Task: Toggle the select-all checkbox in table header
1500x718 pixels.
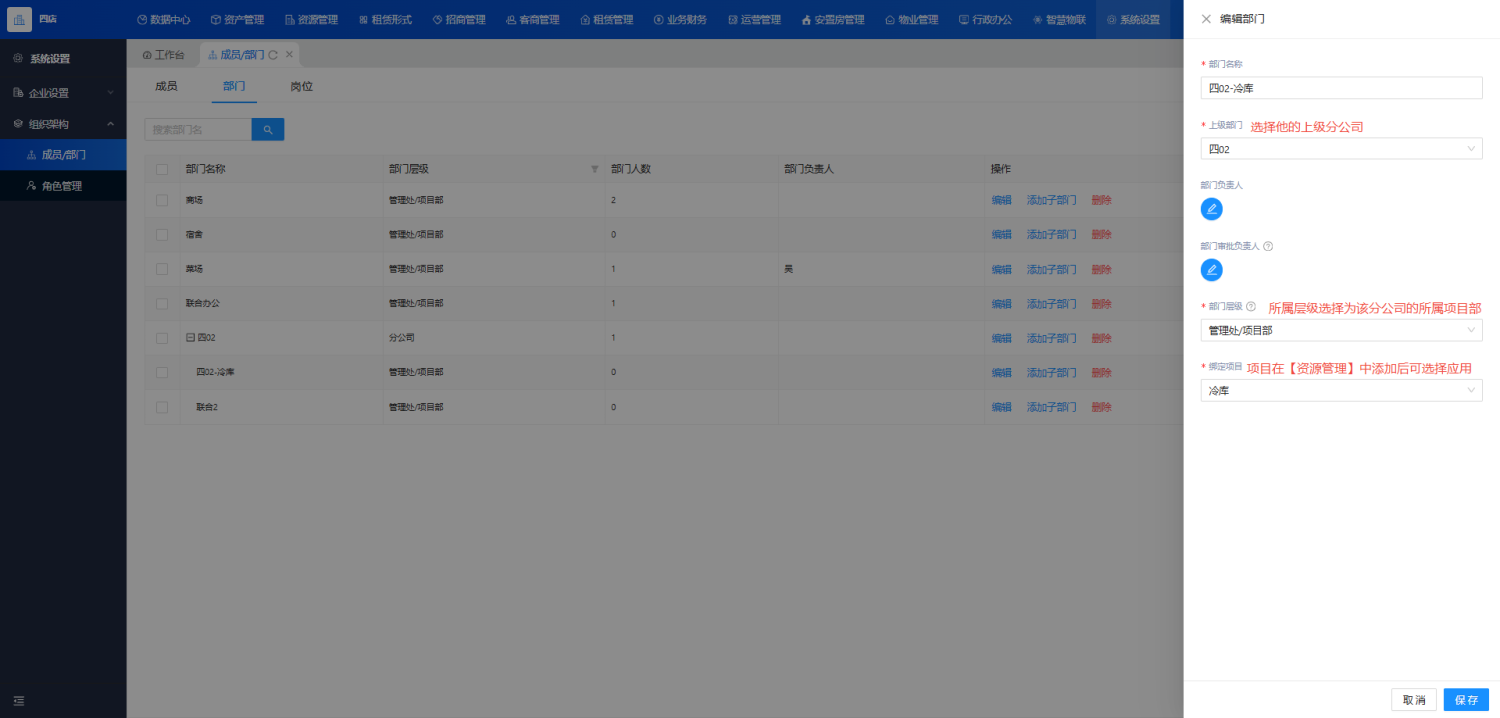Action: click(x=162, y=169)
